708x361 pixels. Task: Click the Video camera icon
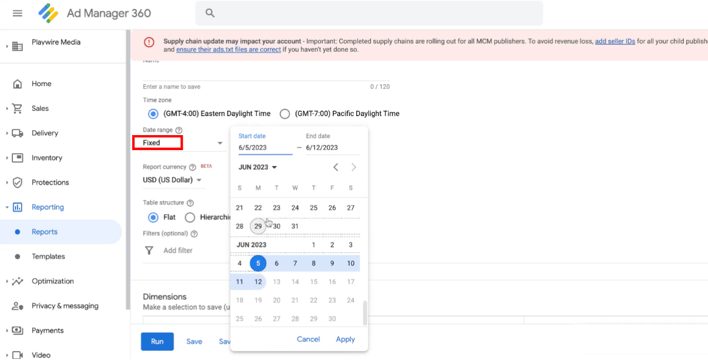point(17,355)
